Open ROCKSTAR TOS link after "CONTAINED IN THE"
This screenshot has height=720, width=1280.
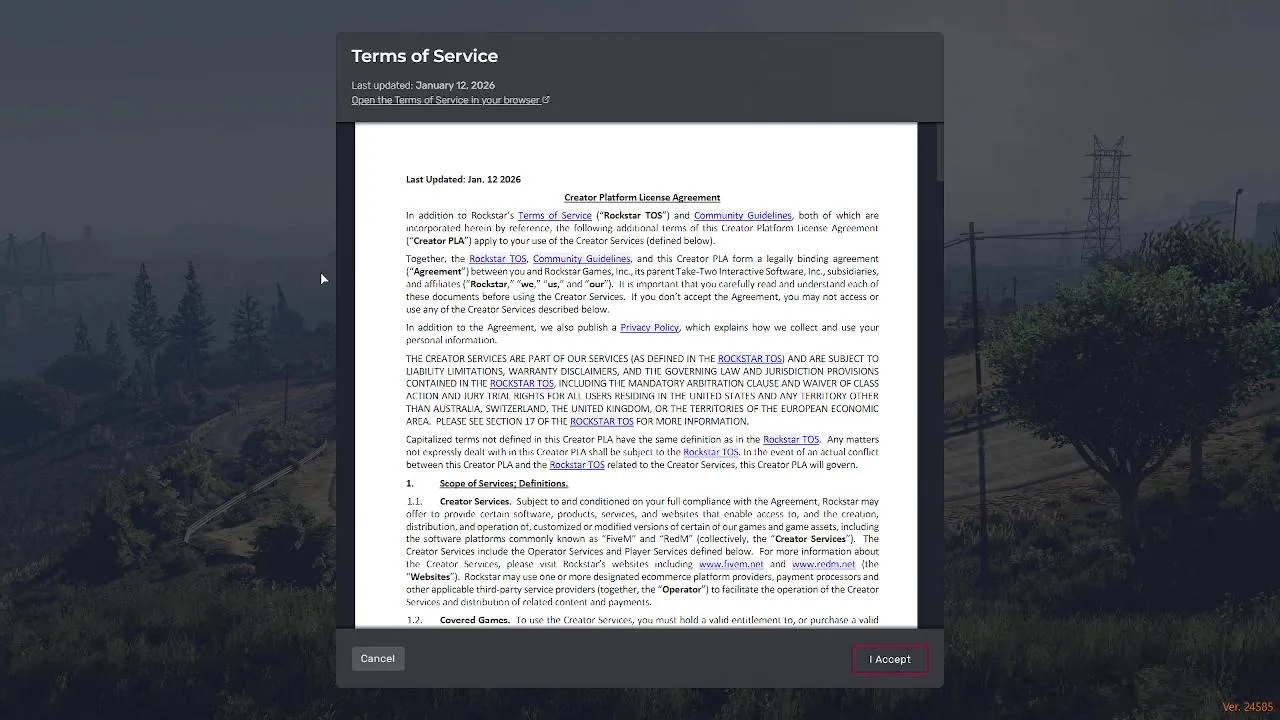coord(522,384)
